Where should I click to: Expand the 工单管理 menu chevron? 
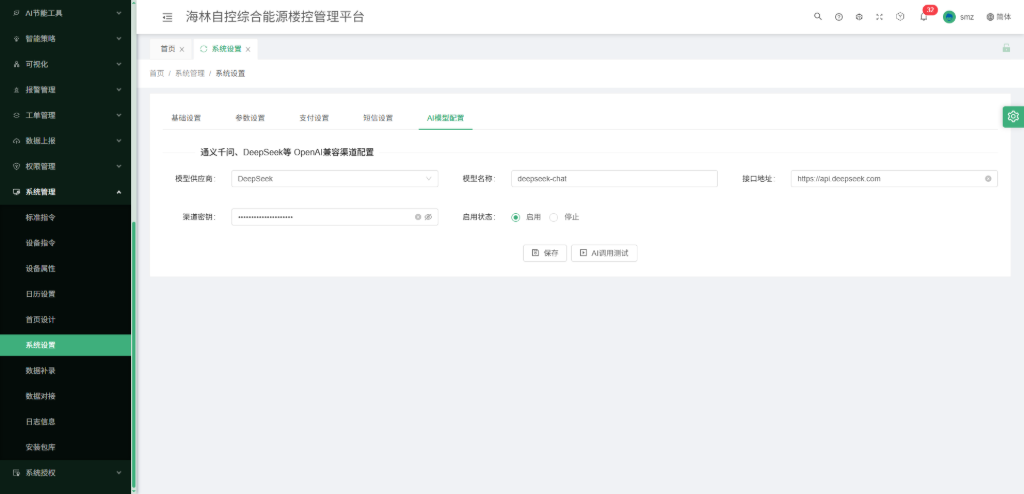119,115
